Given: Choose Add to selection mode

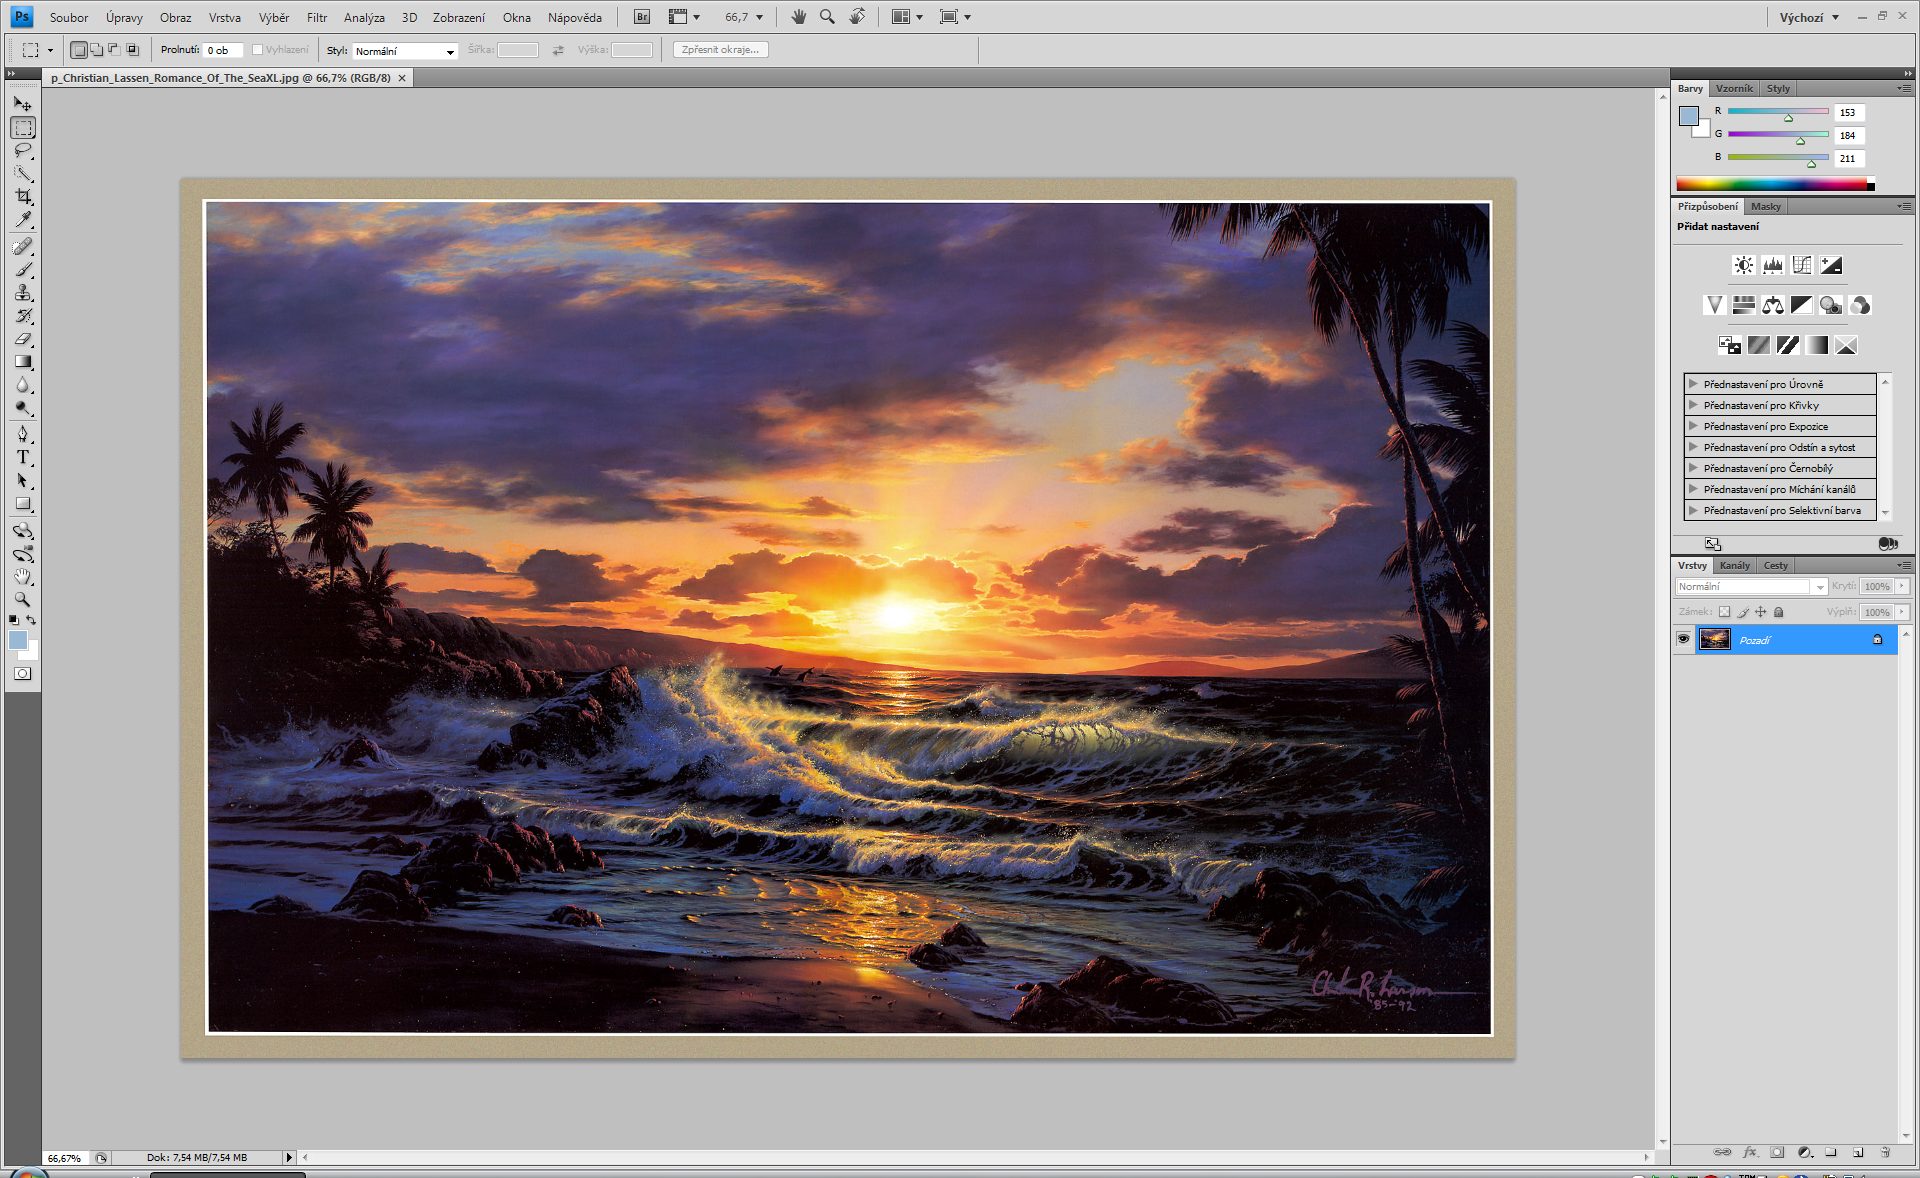Looking at the screenshot, I should [x=97, y=50].
